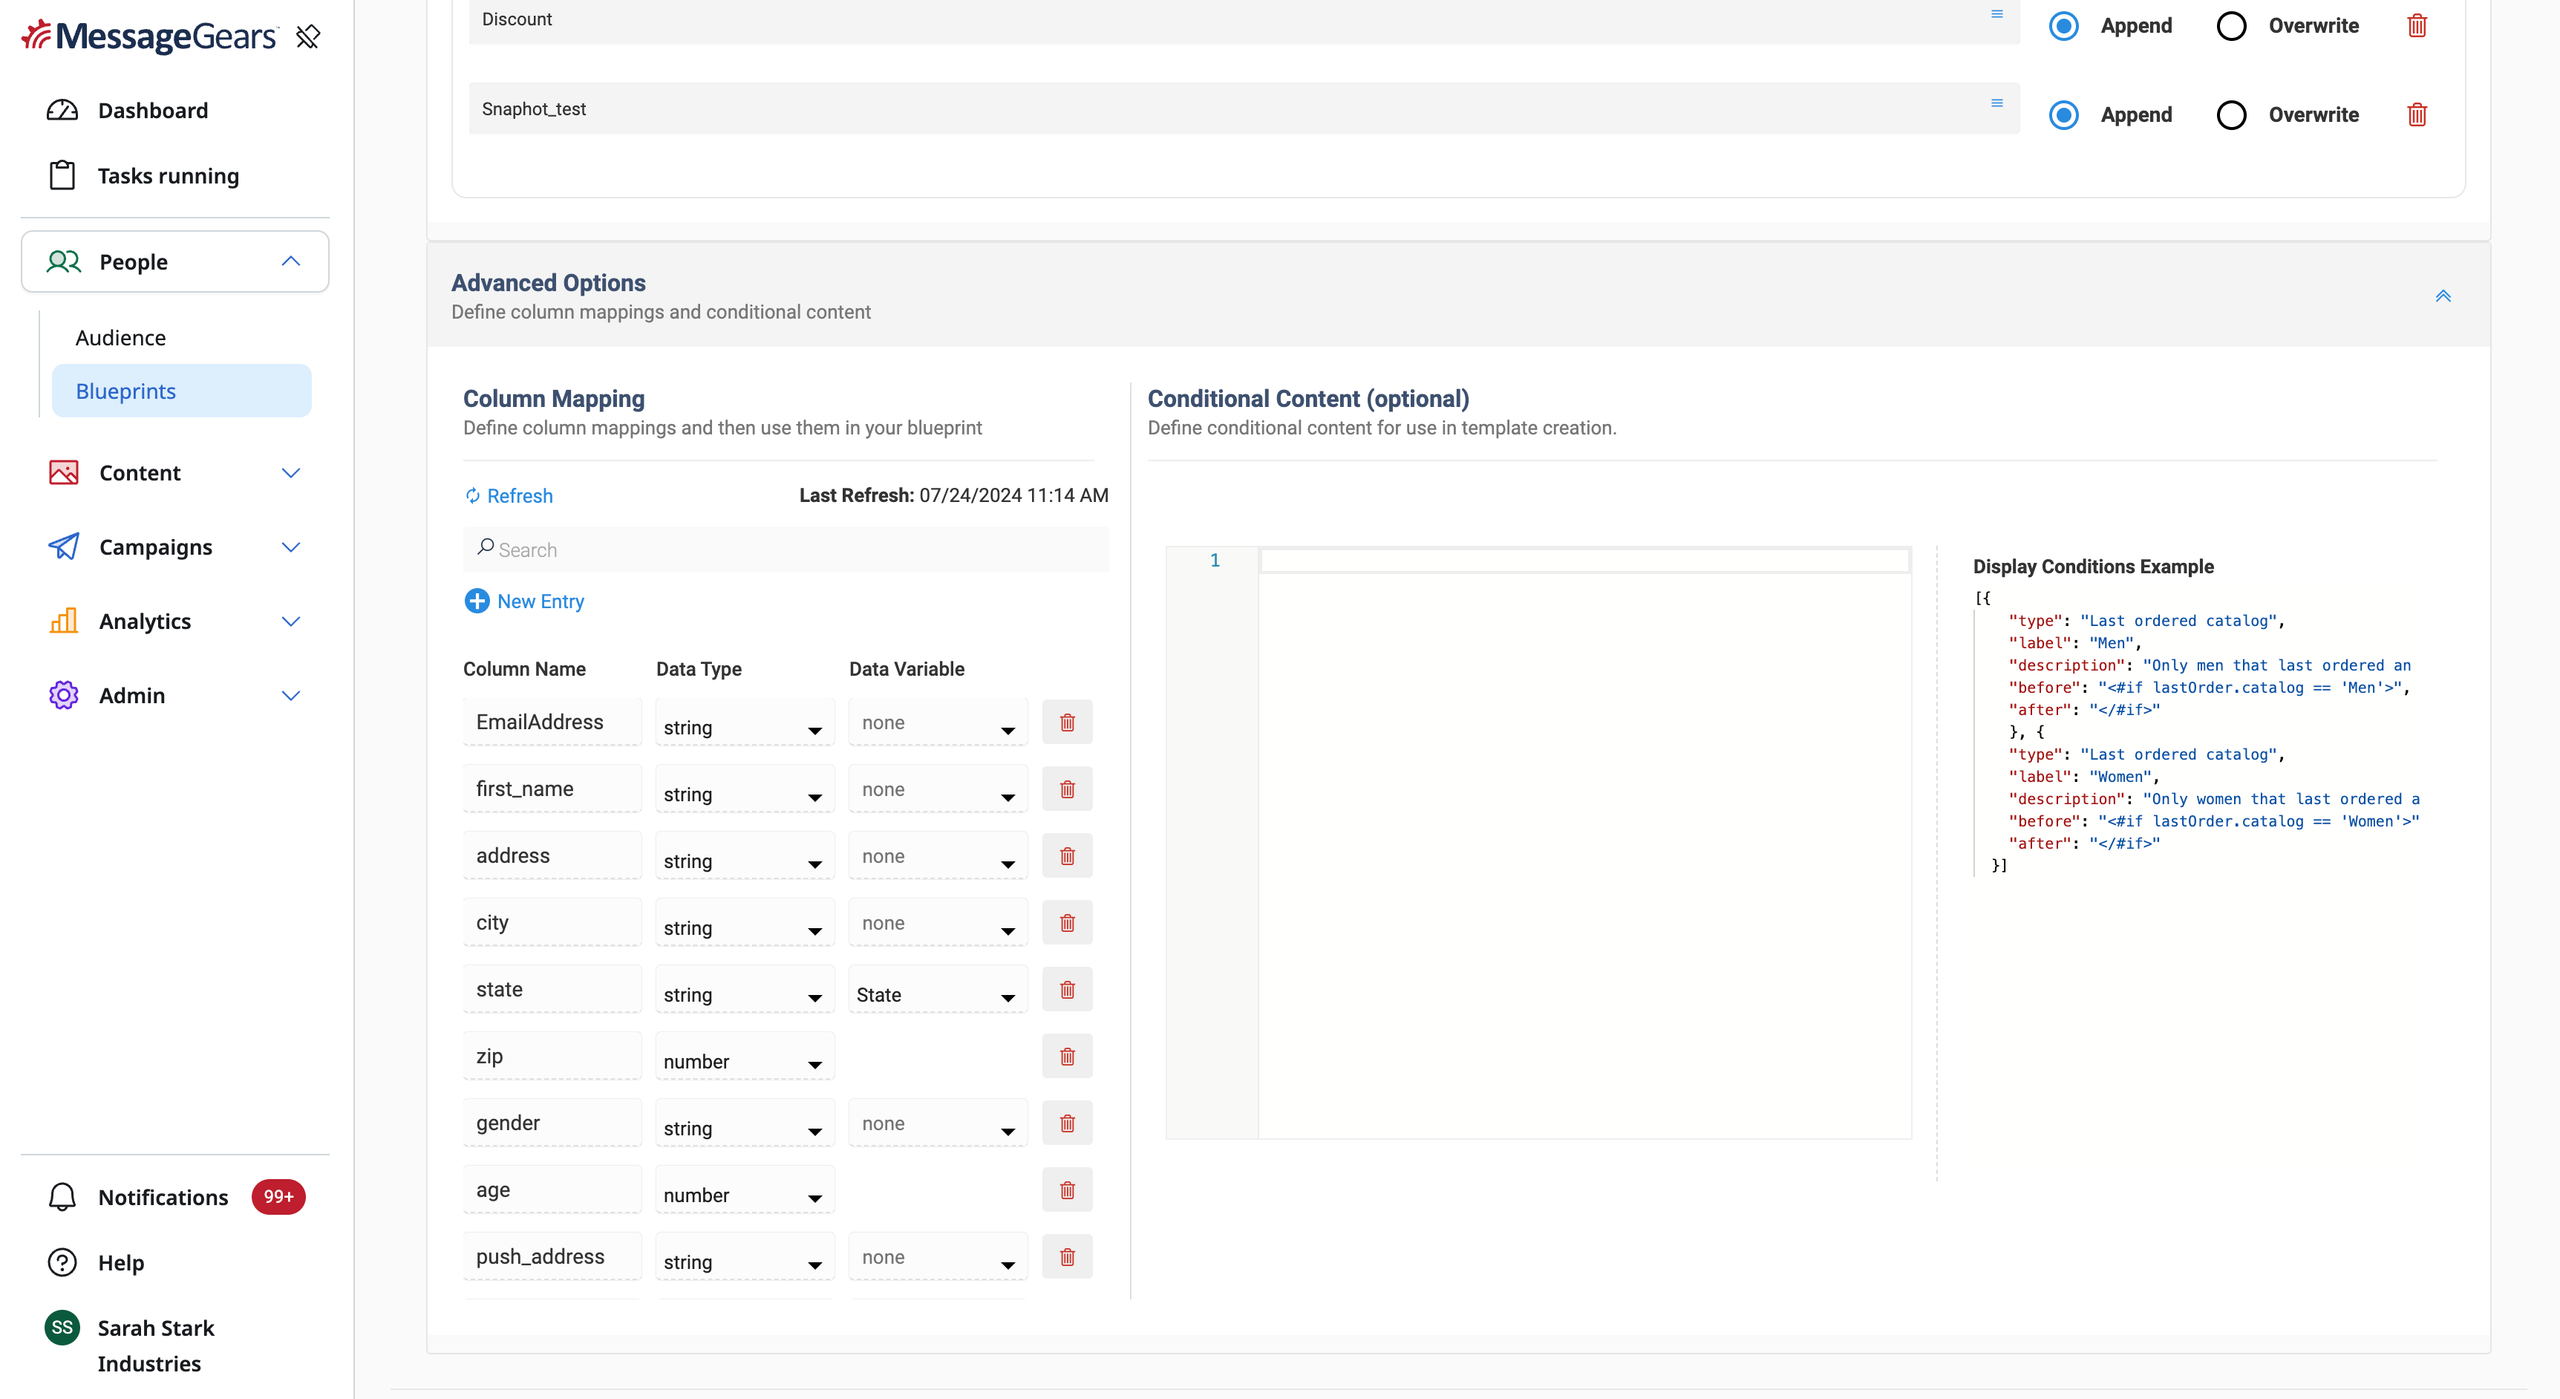Click the plus icon for New Entry

click(477, 600)
